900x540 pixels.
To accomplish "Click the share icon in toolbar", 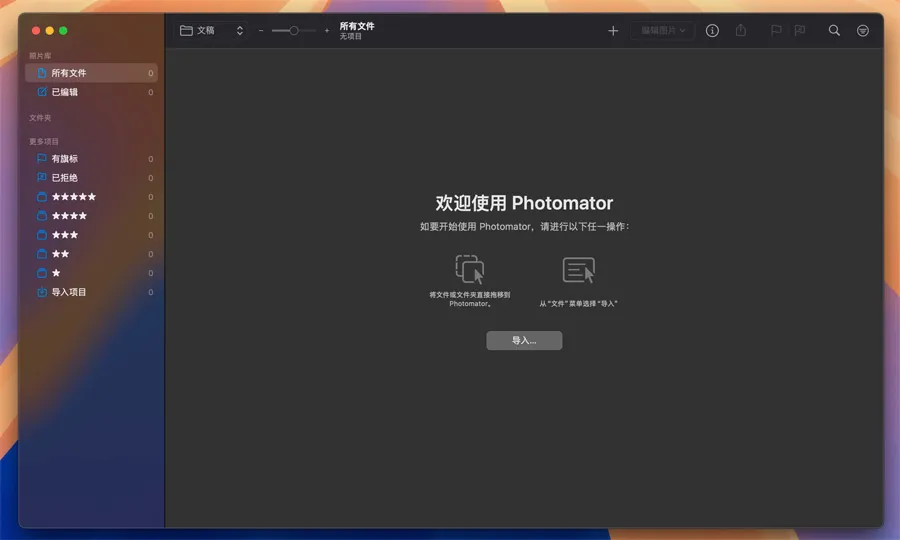I will coord(741,31).
